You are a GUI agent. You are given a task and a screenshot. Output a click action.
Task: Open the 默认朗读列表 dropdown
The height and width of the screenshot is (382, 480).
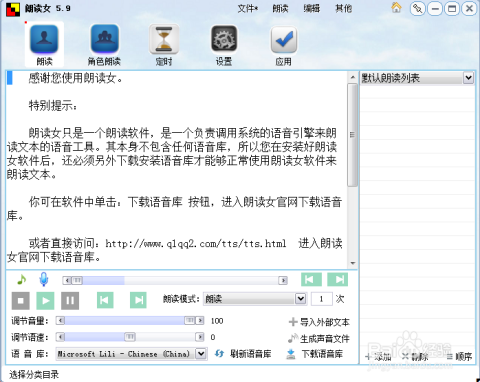click(x=468, y=78)
